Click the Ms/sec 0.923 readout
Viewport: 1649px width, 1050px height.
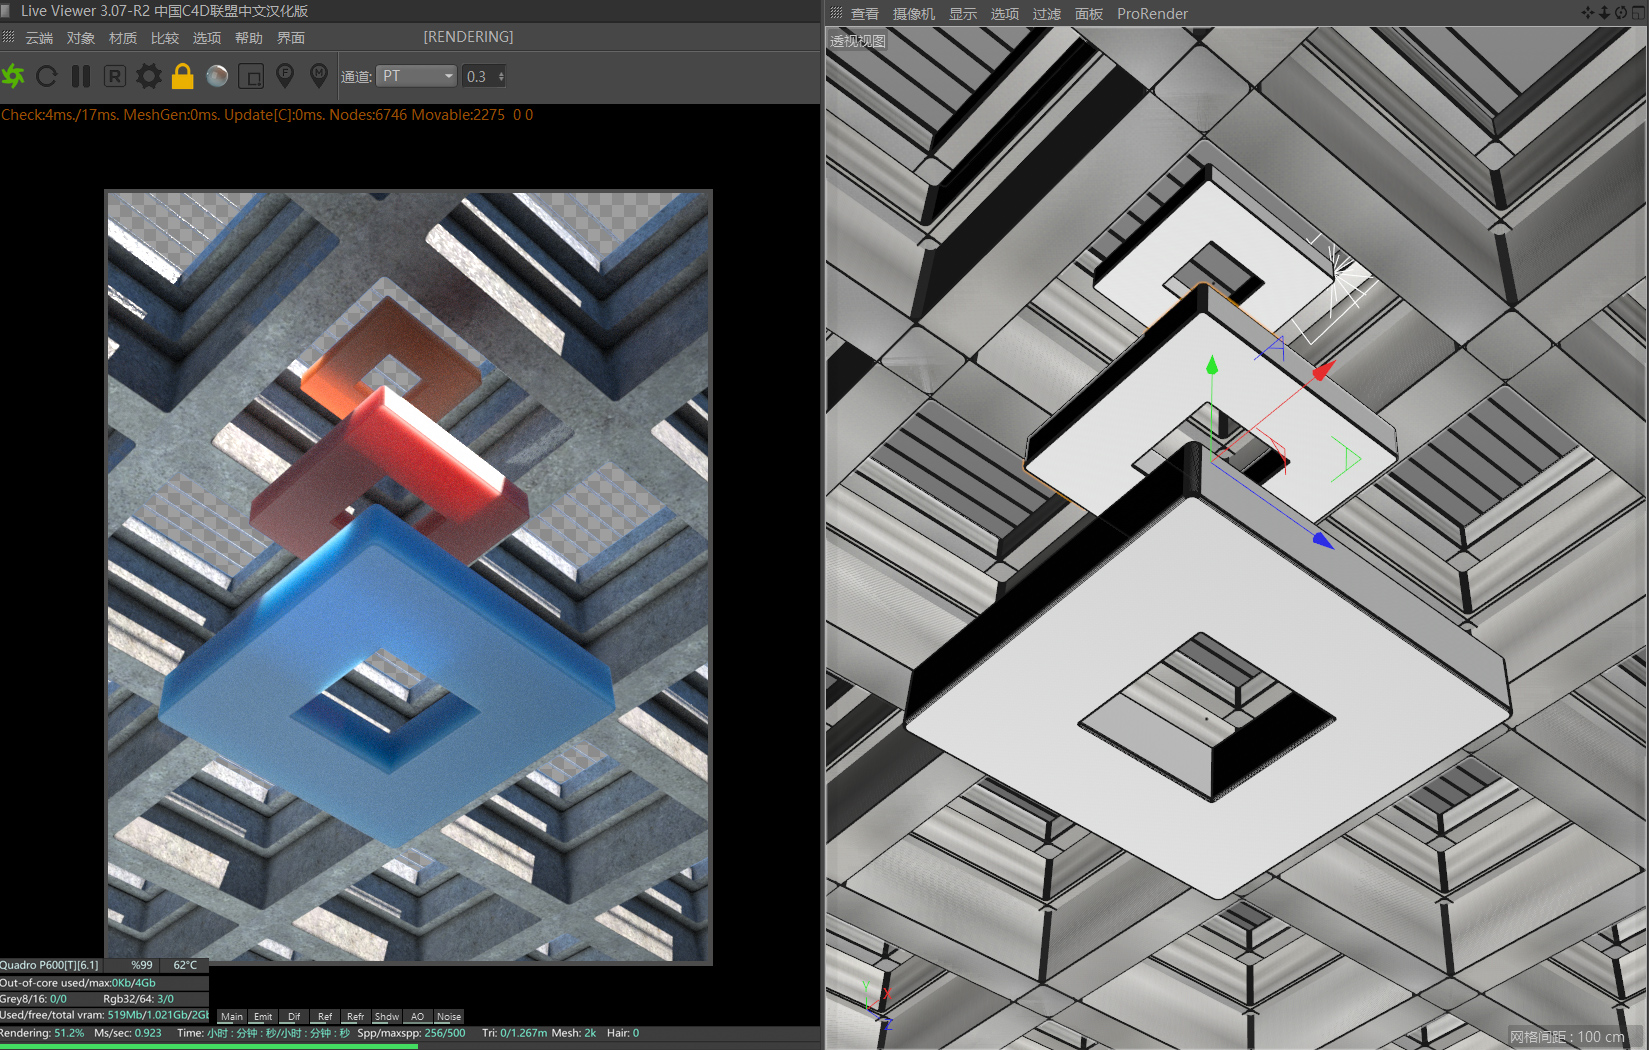tap(128, 1033)
